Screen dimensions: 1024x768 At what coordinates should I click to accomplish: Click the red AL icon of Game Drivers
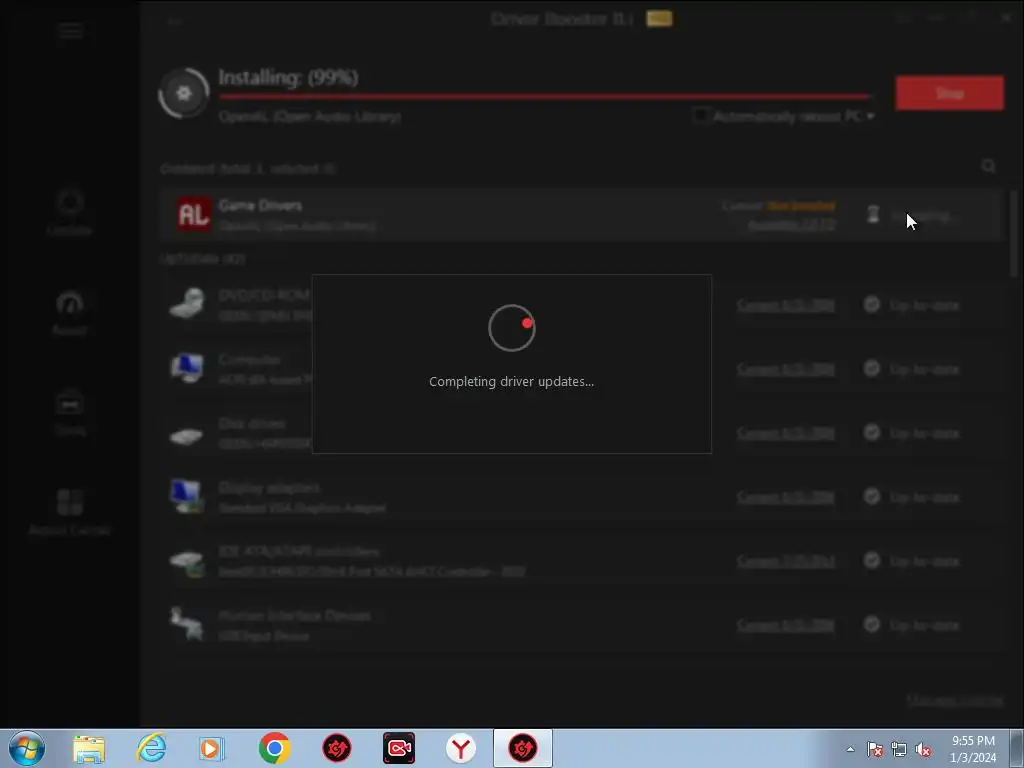coord(194,214)
